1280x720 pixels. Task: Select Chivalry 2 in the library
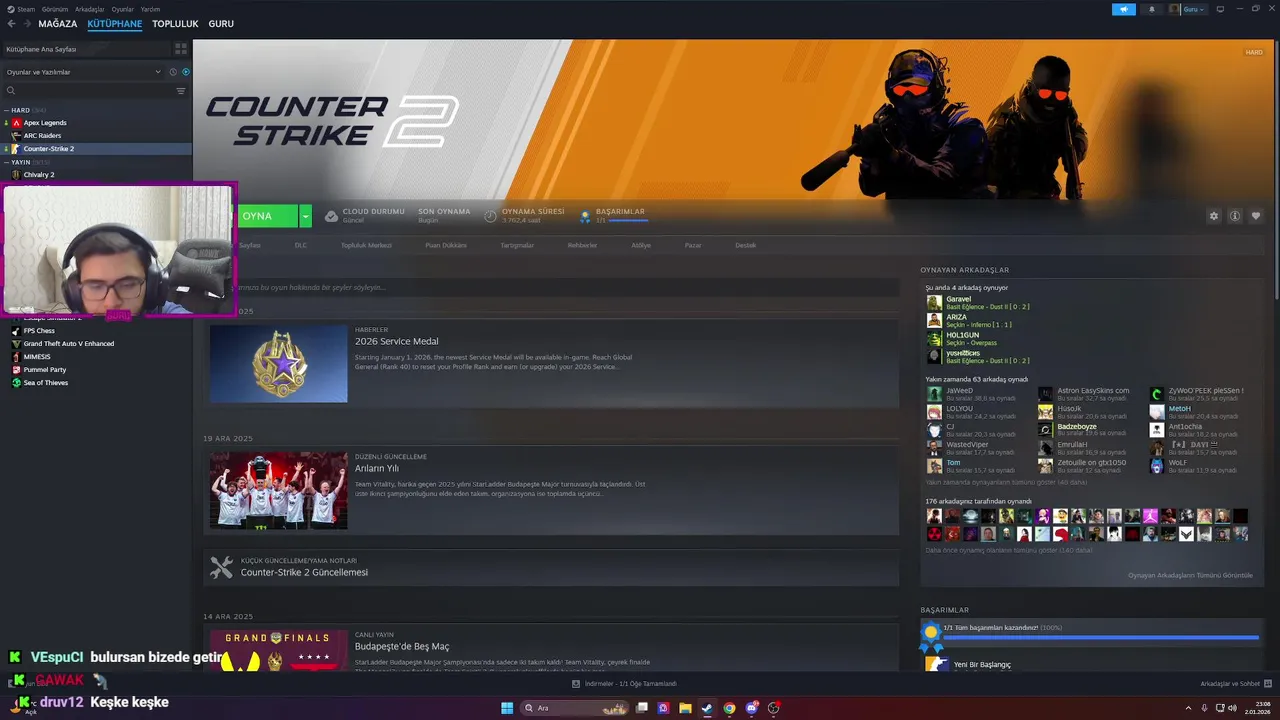tap(39, 175)
